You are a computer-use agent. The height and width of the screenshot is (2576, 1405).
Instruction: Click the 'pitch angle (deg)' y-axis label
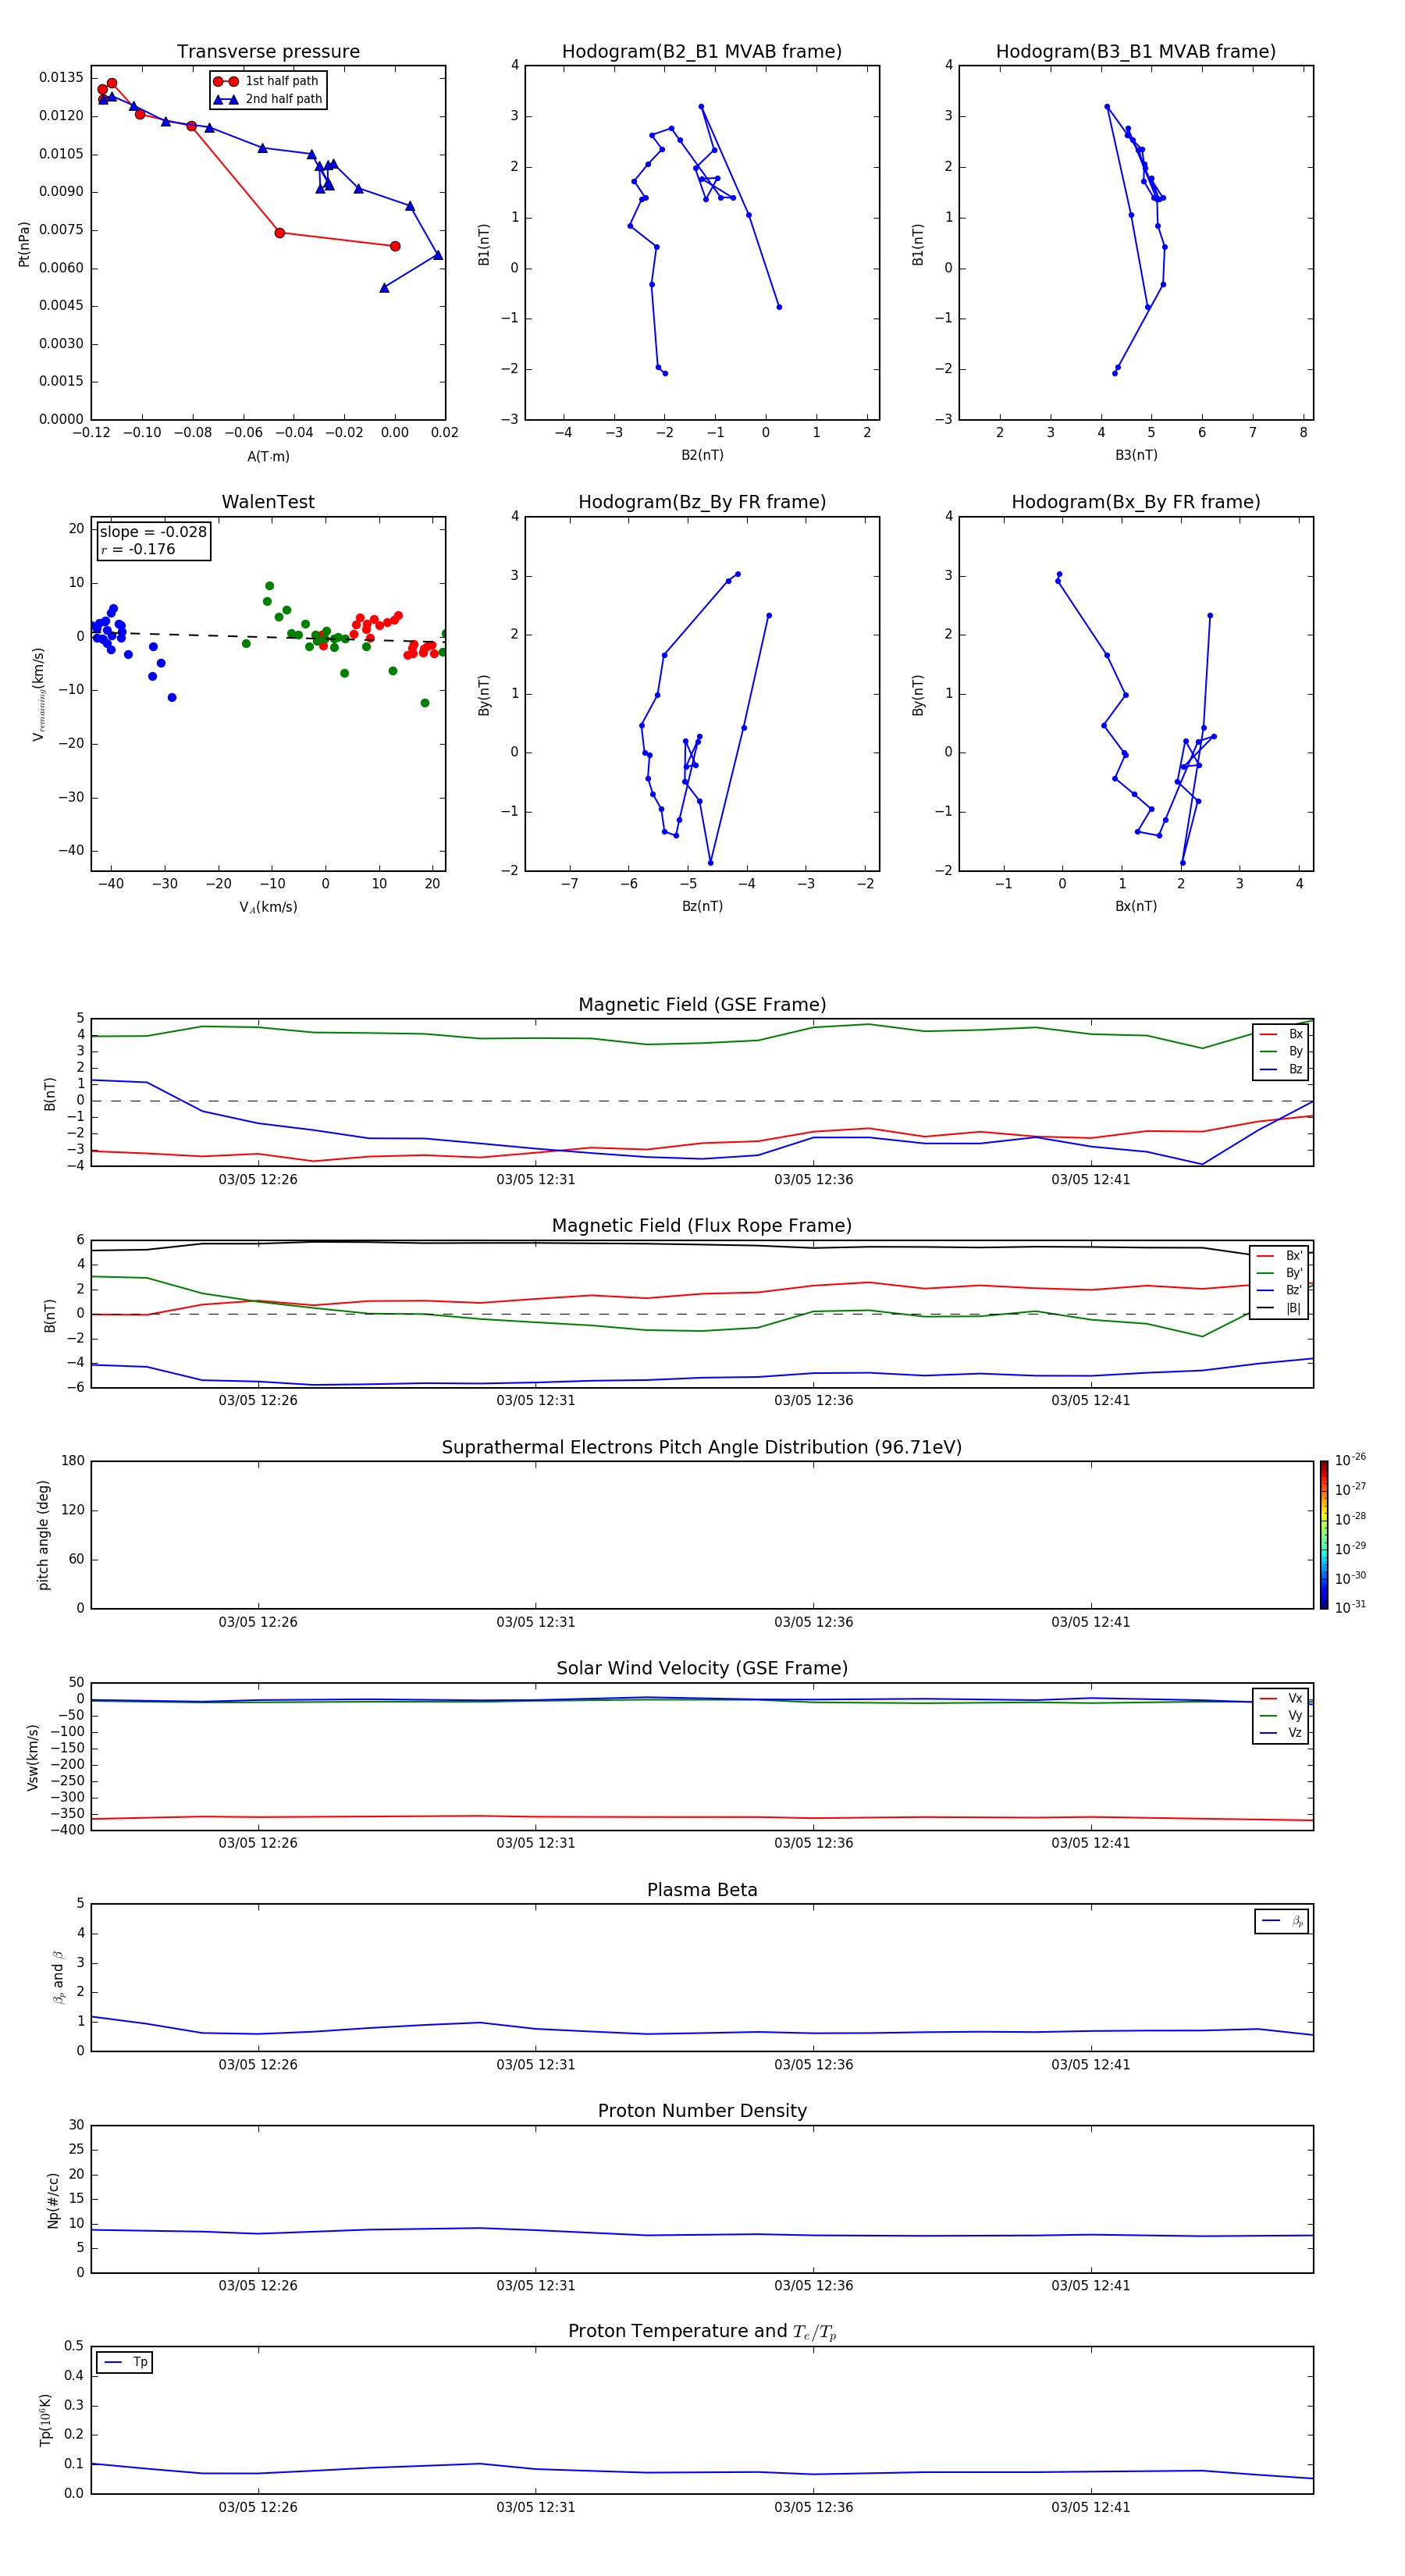[43, 1535]
